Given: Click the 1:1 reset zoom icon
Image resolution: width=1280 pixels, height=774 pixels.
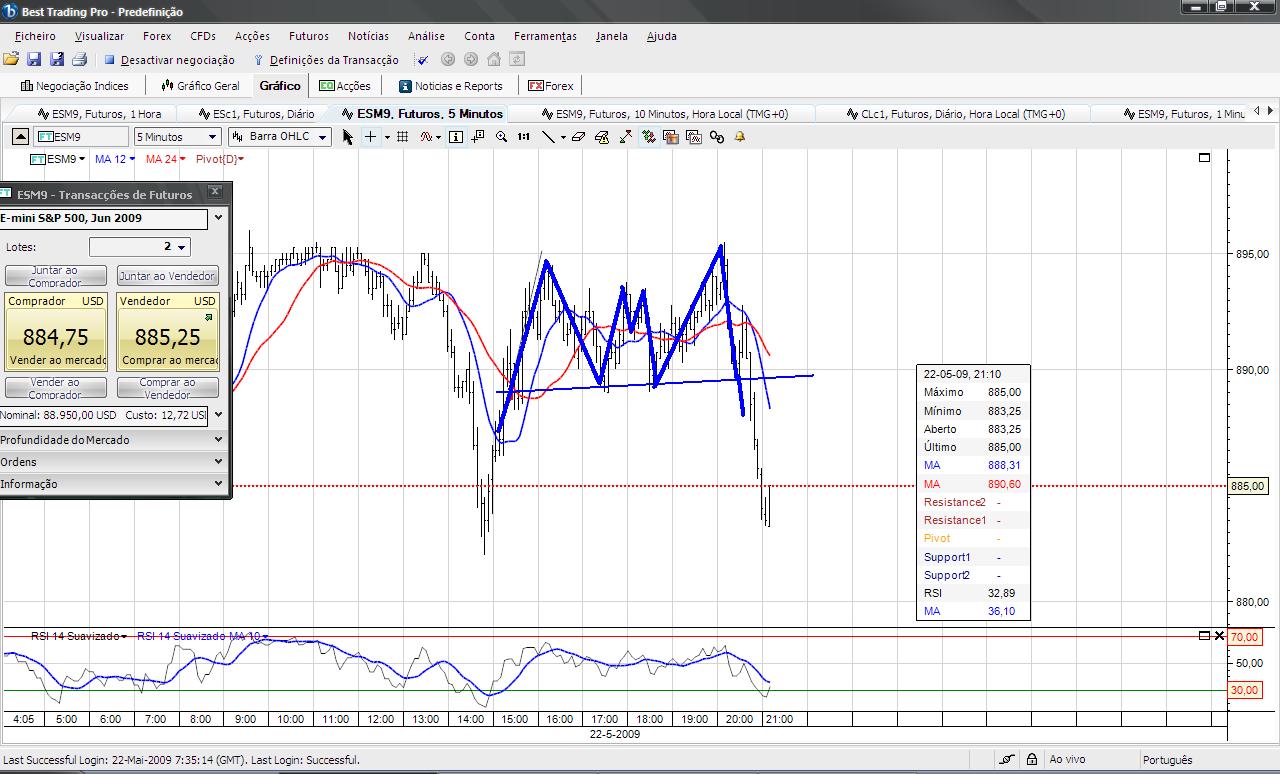Looking at the screenshot, I should (x=523, y=137).
